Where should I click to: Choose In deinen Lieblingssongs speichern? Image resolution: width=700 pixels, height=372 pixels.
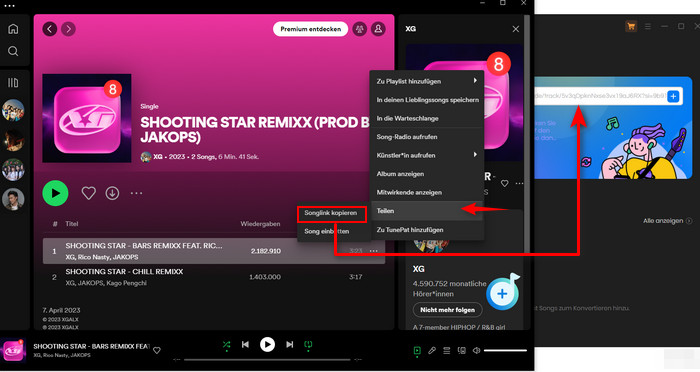(x=427, y=100)
